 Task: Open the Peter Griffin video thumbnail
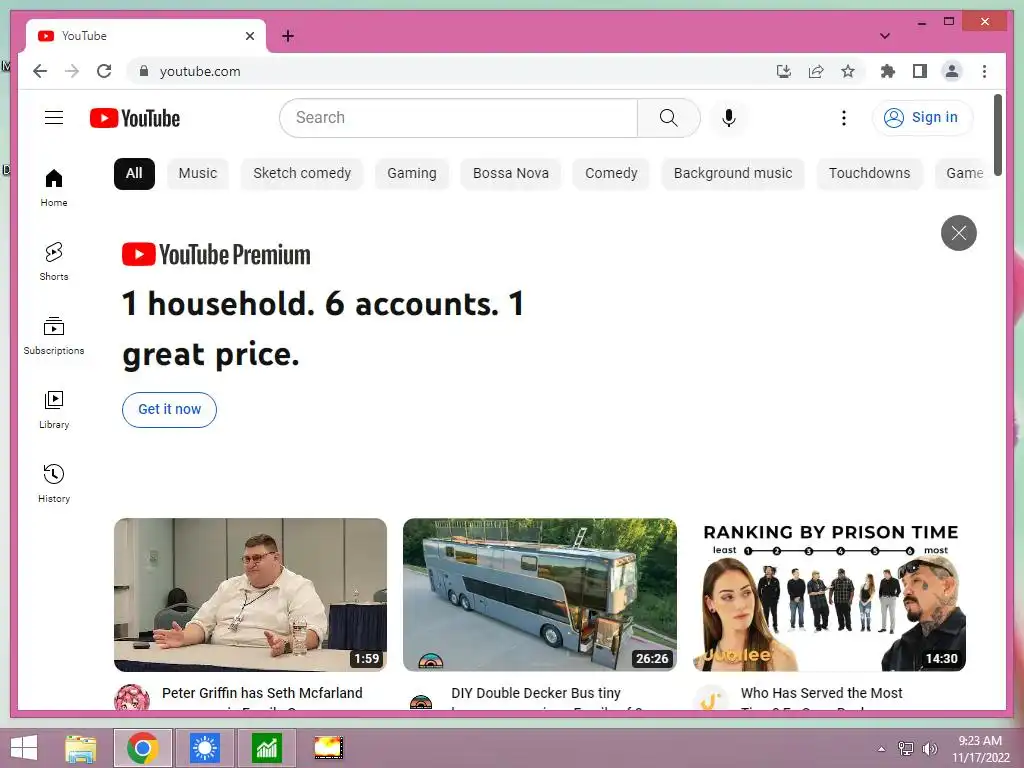point(250,595)
